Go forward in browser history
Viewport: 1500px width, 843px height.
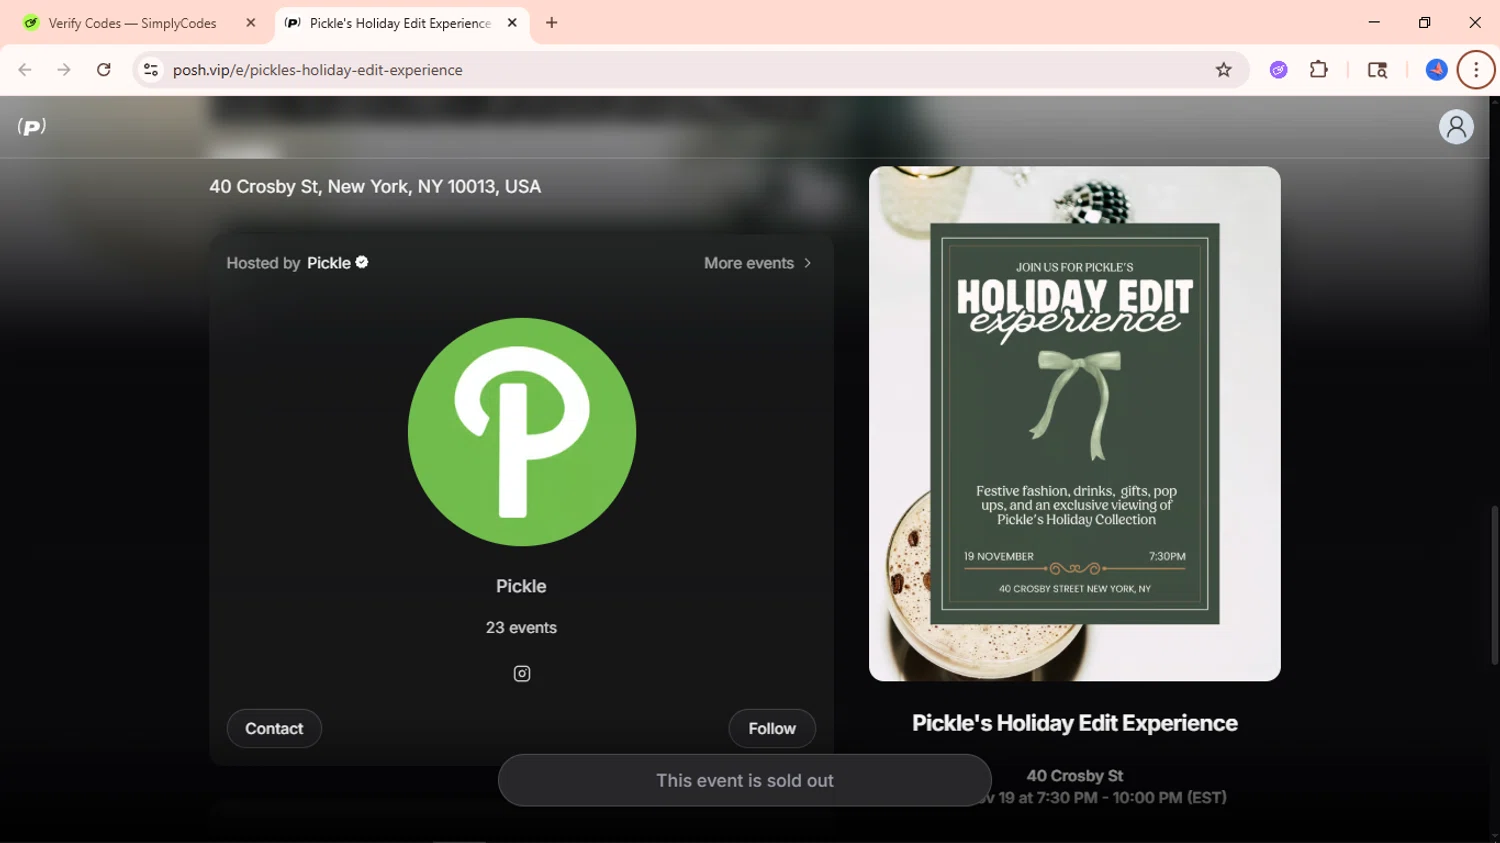(x=64, y=70)
